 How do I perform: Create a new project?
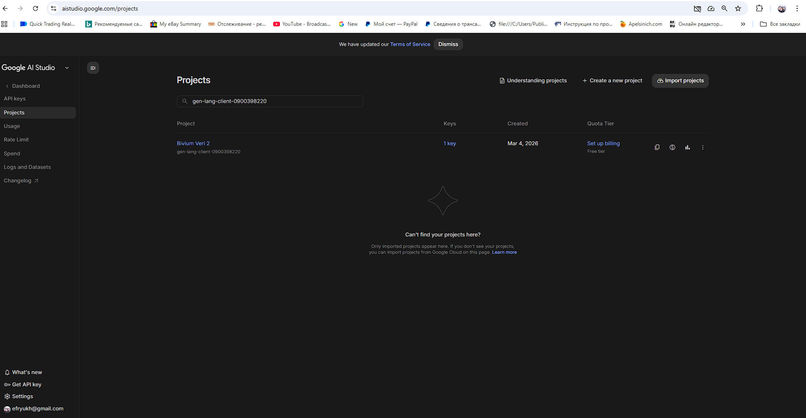tap(612, 81)
